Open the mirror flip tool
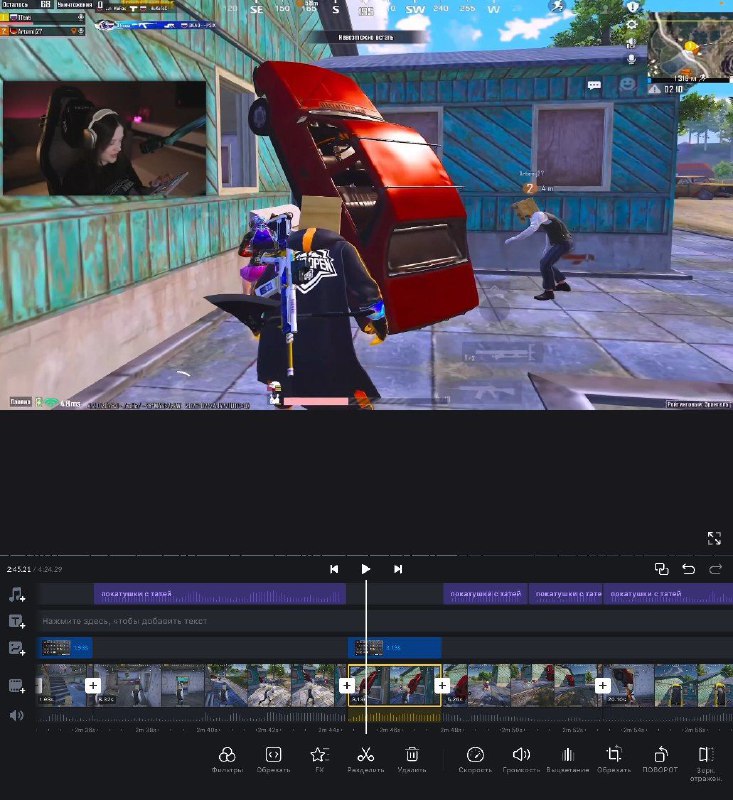Screen dimensions: 733x800 [706, 756]
